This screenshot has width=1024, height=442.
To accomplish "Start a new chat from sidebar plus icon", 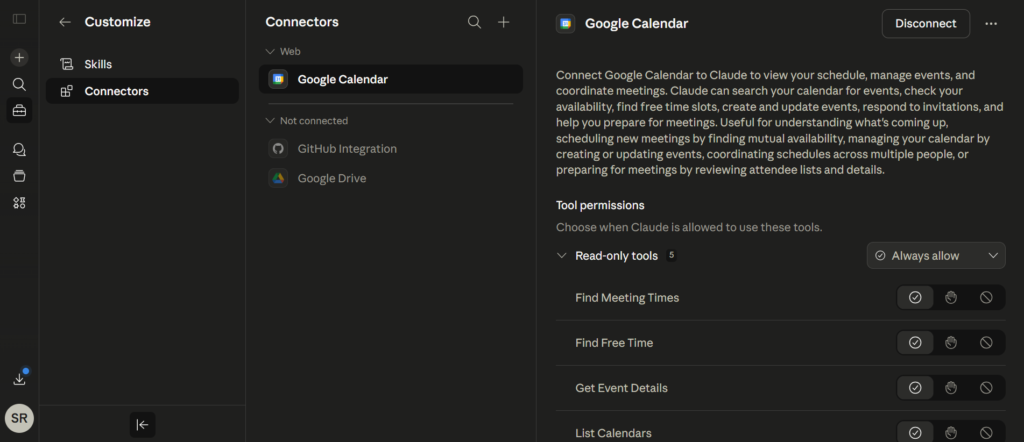I will pyautogui.click(x=19, y=57).
